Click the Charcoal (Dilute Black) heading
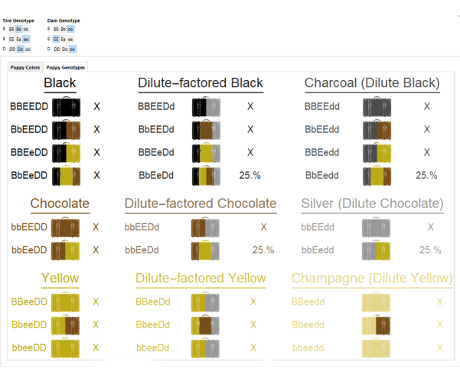The width and height of the screenshot is (460, 388). point(372,83)
